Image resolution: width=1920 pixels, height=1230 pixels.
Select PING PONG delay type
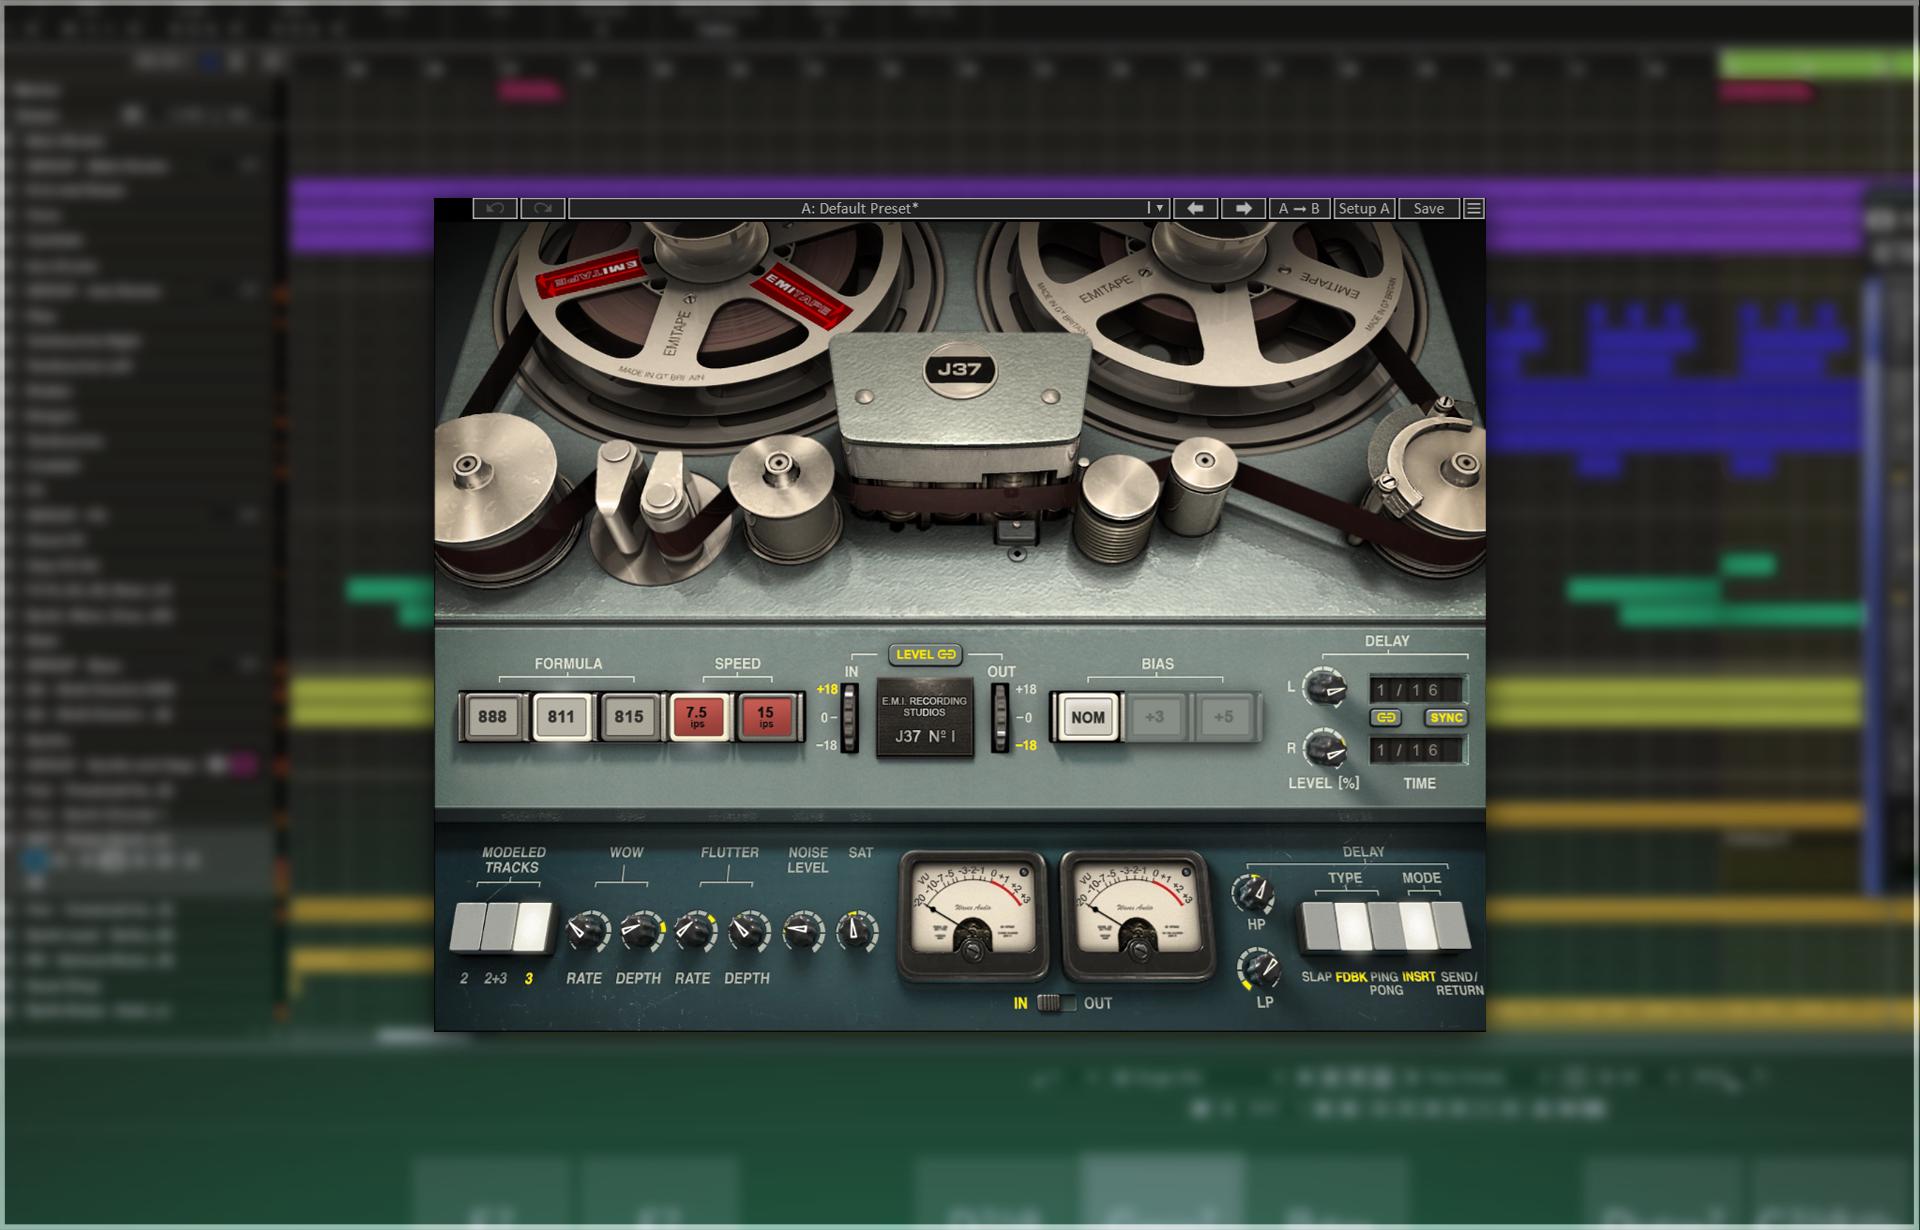click(1386, 927)
